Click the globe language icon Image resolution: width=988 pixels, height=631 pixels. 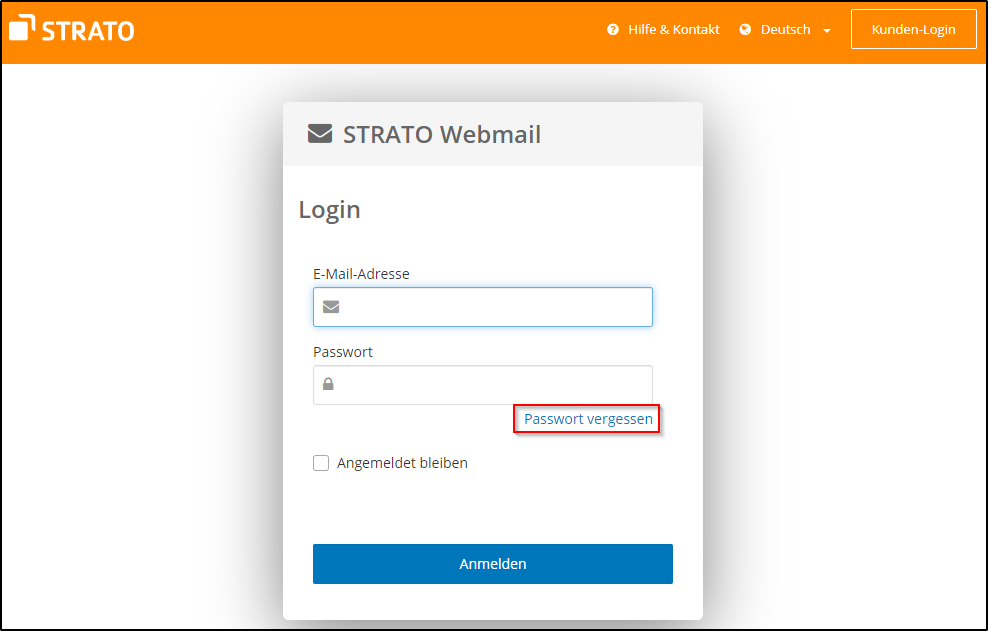click(x=745, y=29)
